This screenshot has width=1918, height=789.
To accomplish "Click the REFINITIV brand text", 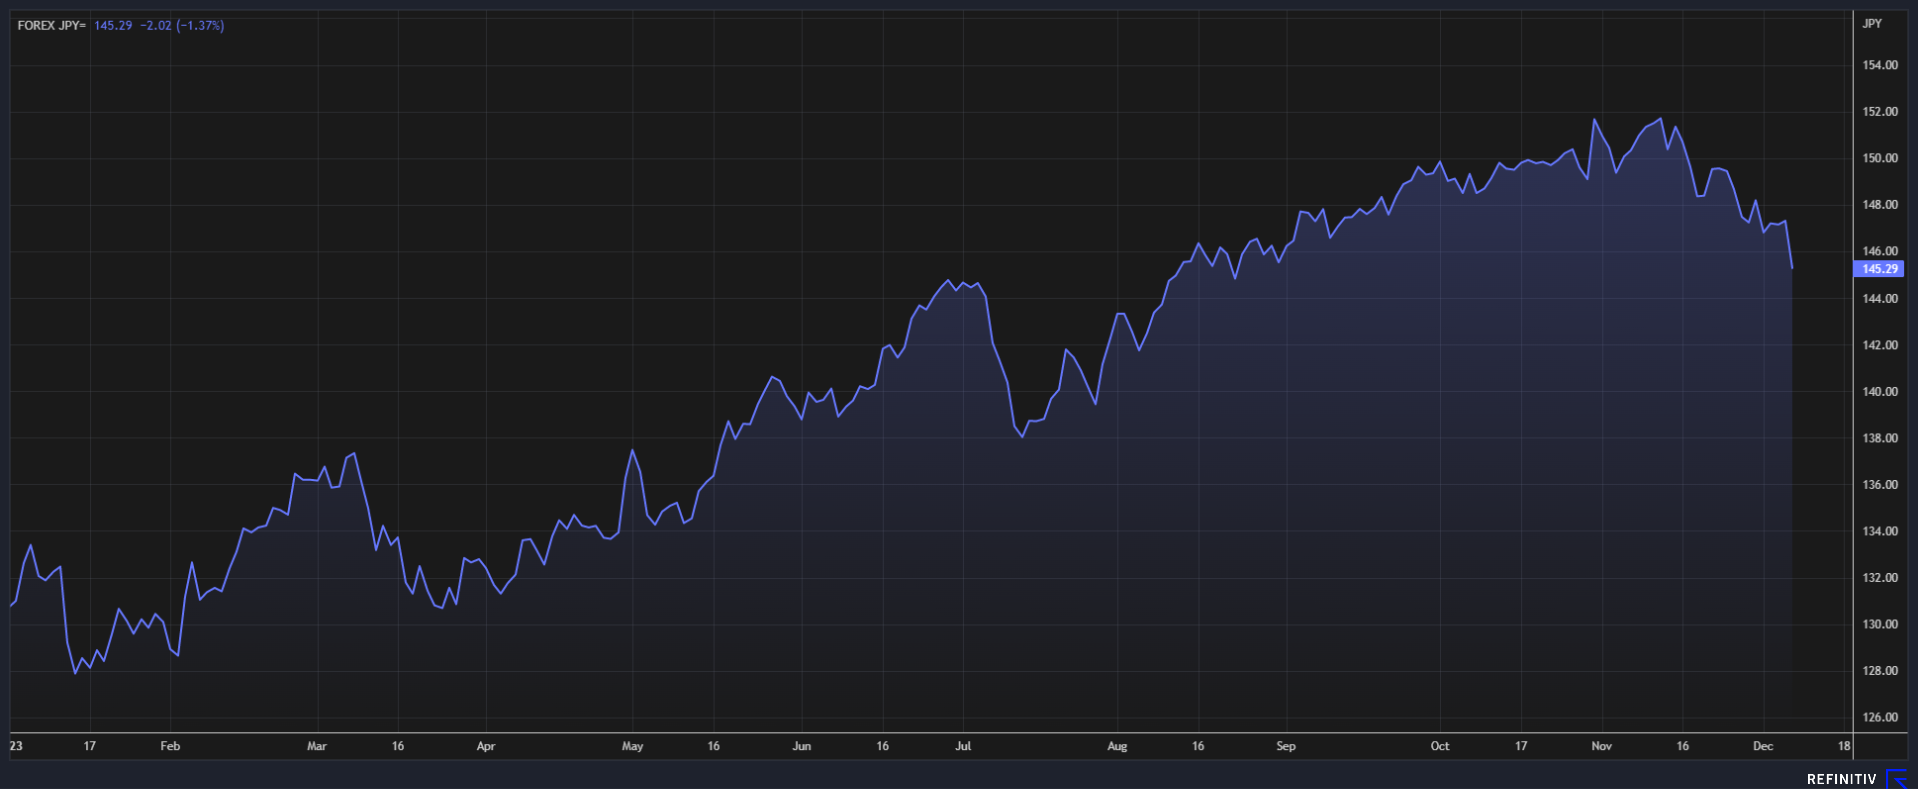I will pos(1841,779).
